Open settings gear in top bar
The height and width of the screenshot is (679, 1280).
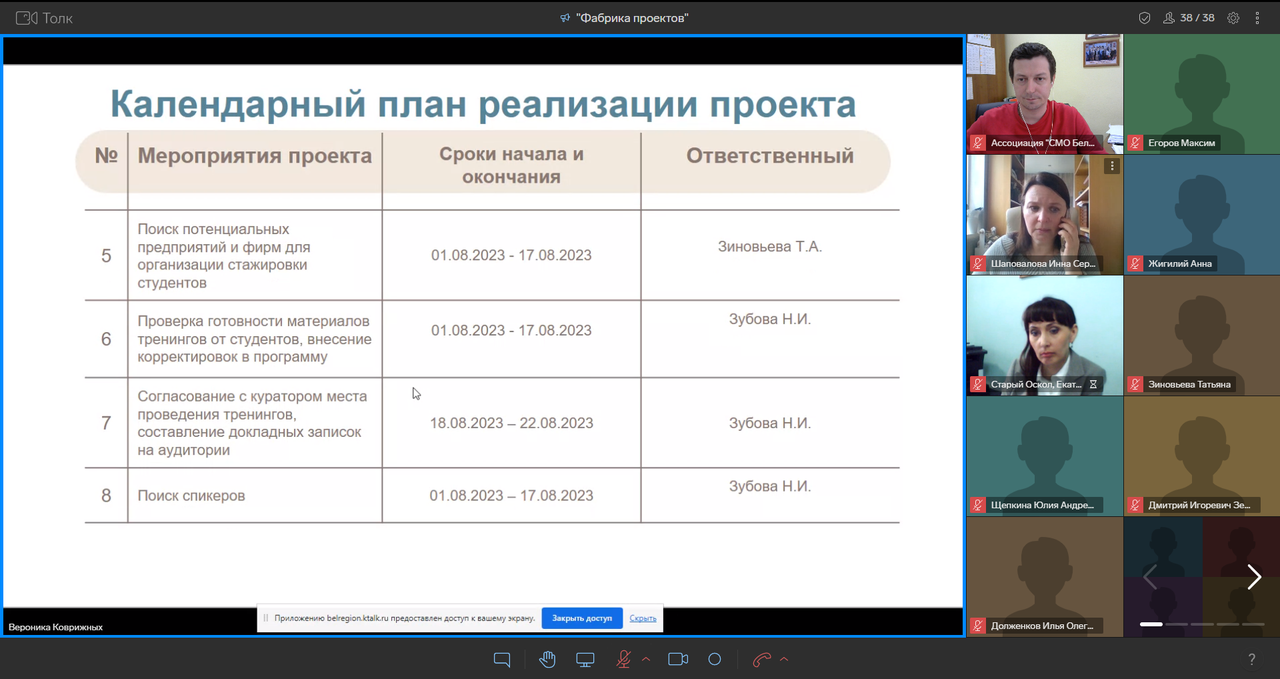1233,18
